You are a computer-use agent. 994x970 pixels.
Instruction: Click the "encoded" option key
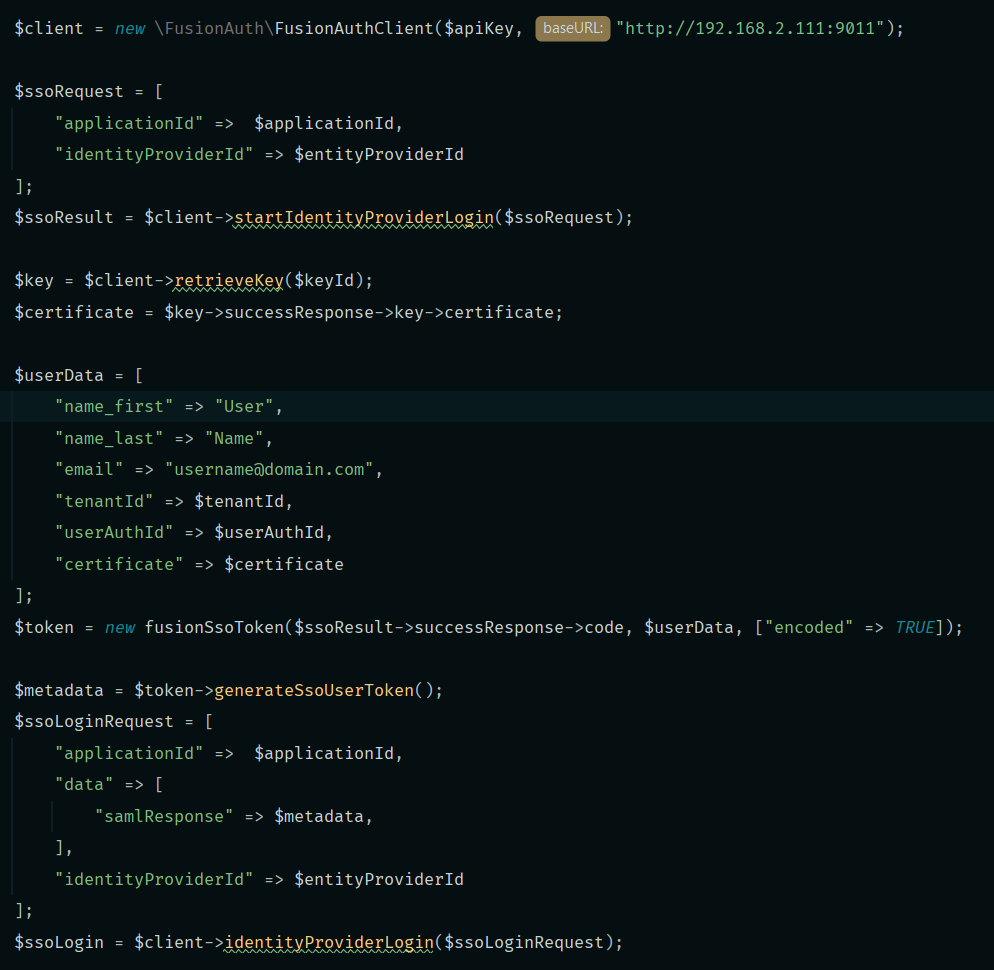coord(809,627)
